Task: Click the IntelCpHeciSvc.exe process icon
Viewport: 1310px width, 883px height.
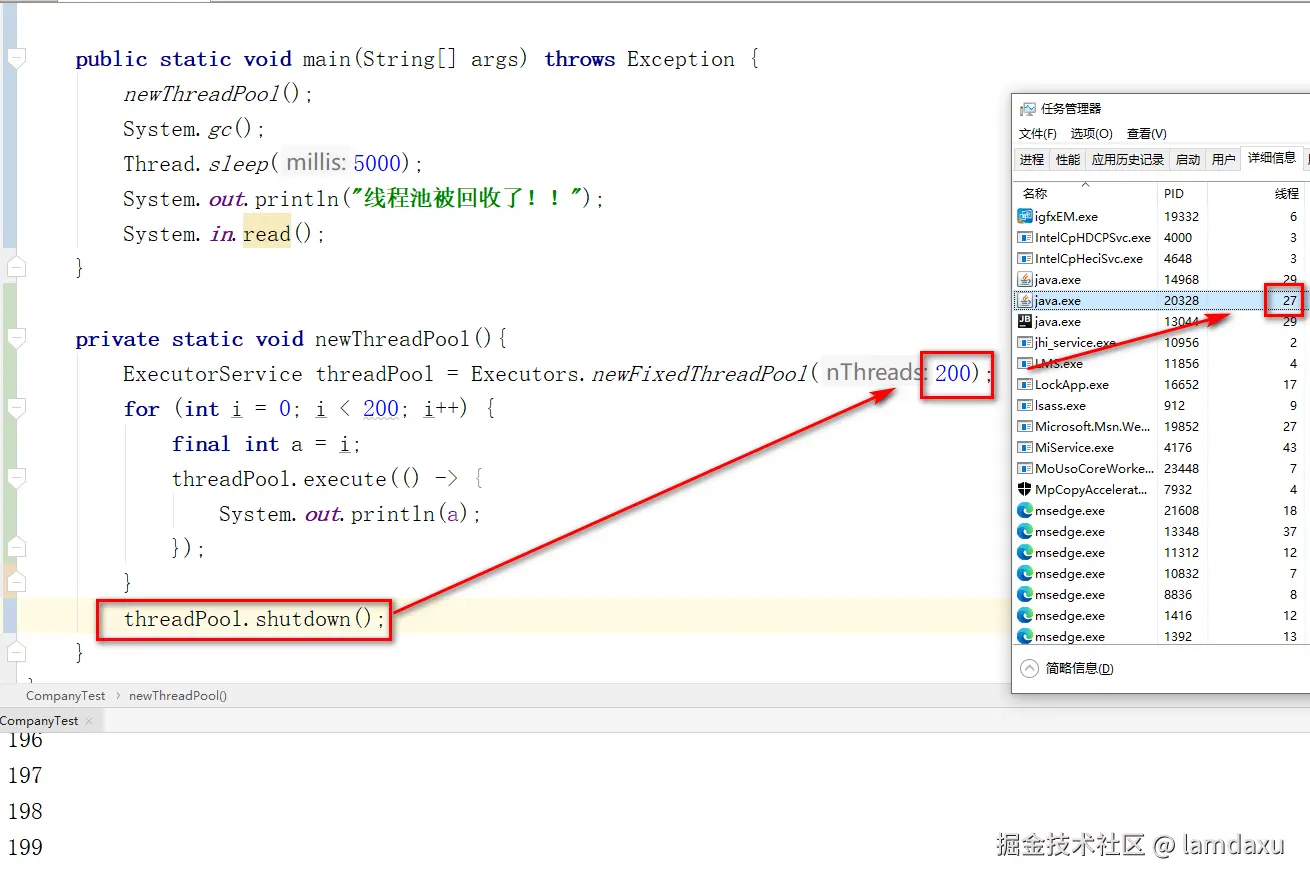Action: pos(1025,258)
